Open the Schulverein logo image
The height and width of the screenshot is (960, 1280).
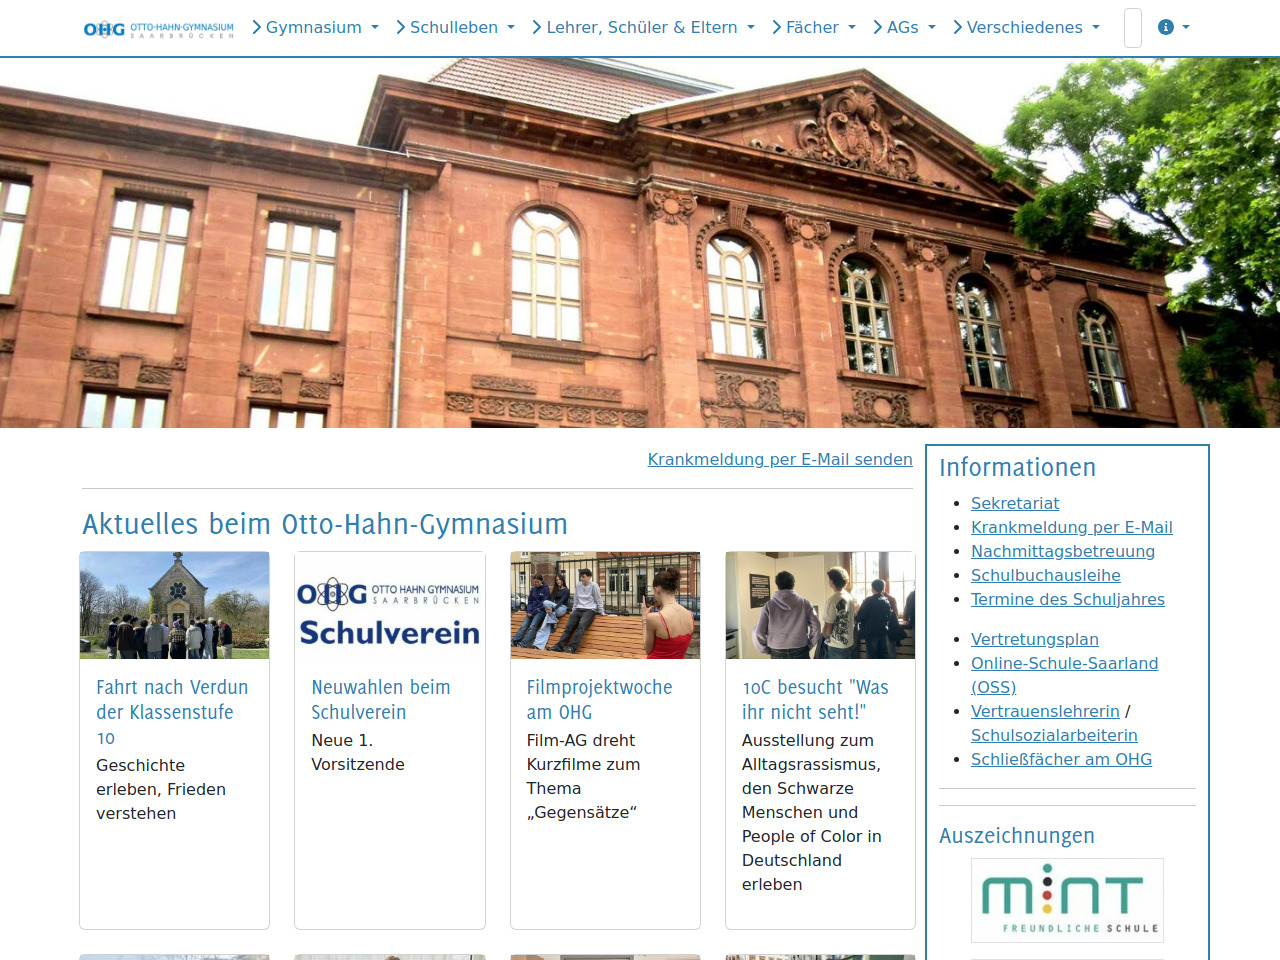(389, 606)
